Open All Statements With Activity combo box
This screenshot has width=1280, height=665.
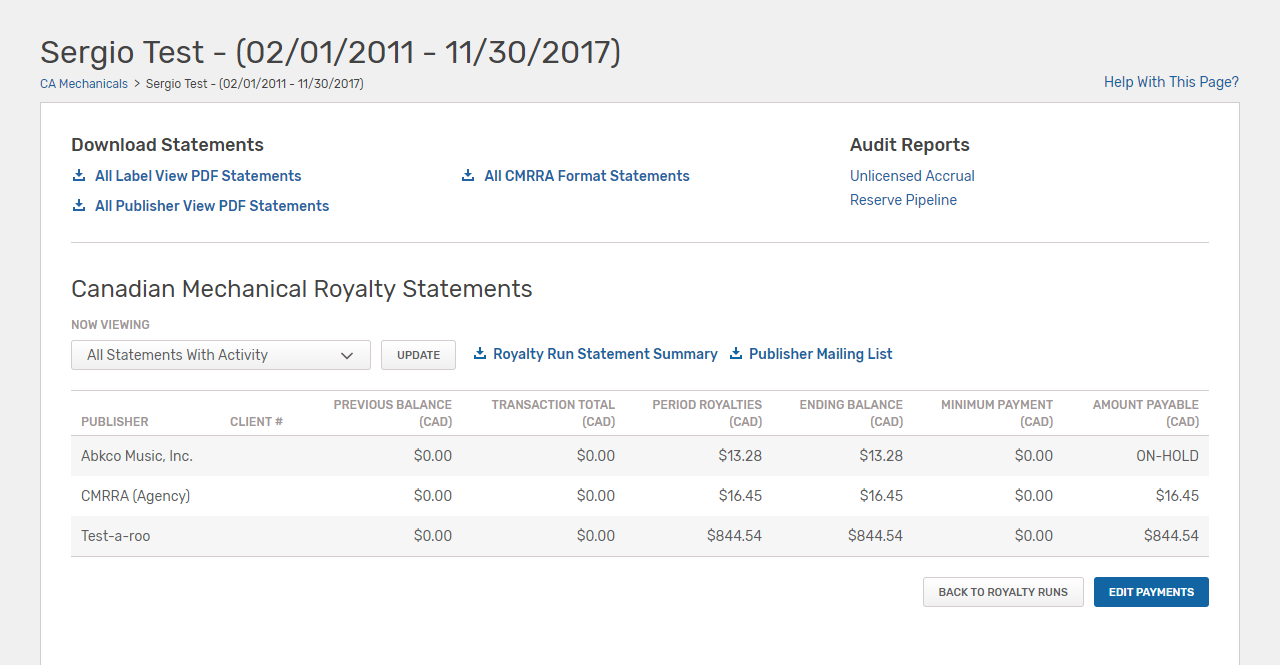point(221,355)
